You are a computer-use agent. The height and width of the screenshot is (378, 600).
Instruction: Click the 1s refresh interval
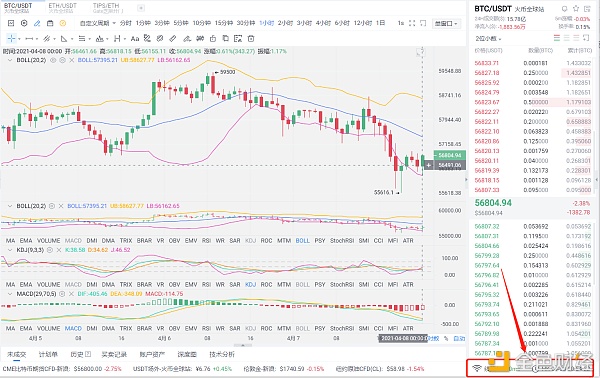point(401,23)
